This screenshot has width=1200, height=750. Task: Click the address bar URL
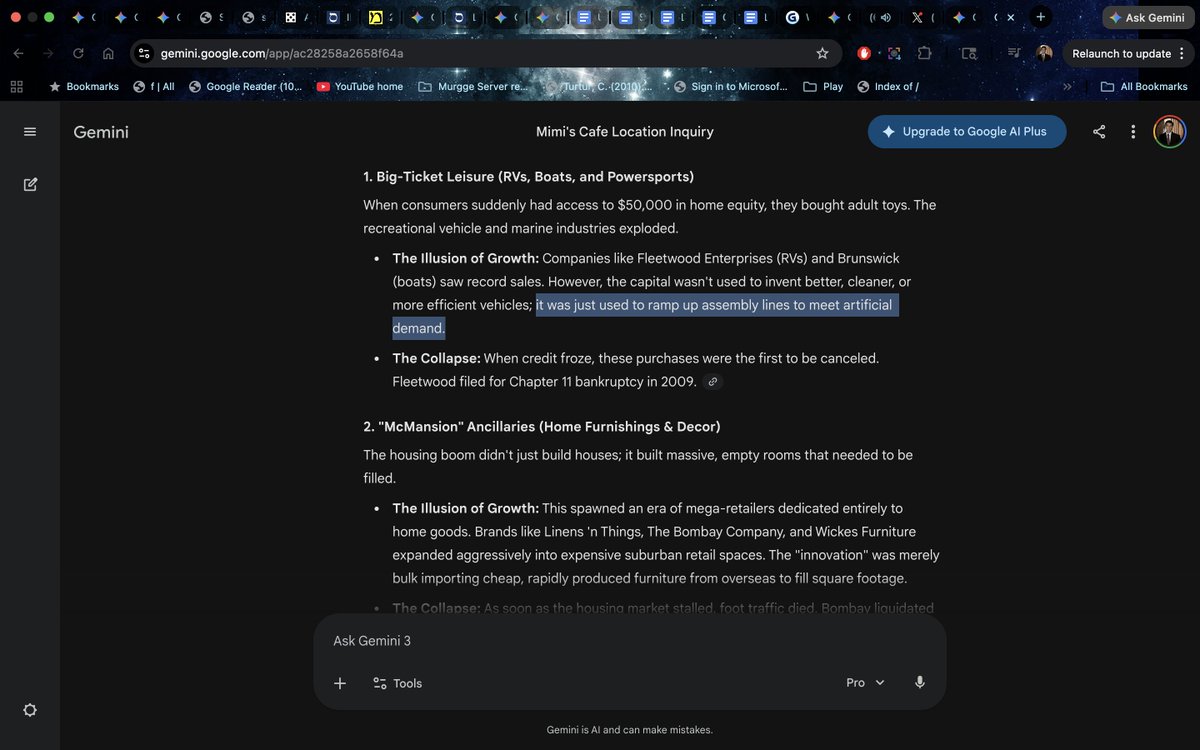click(282, 54)
